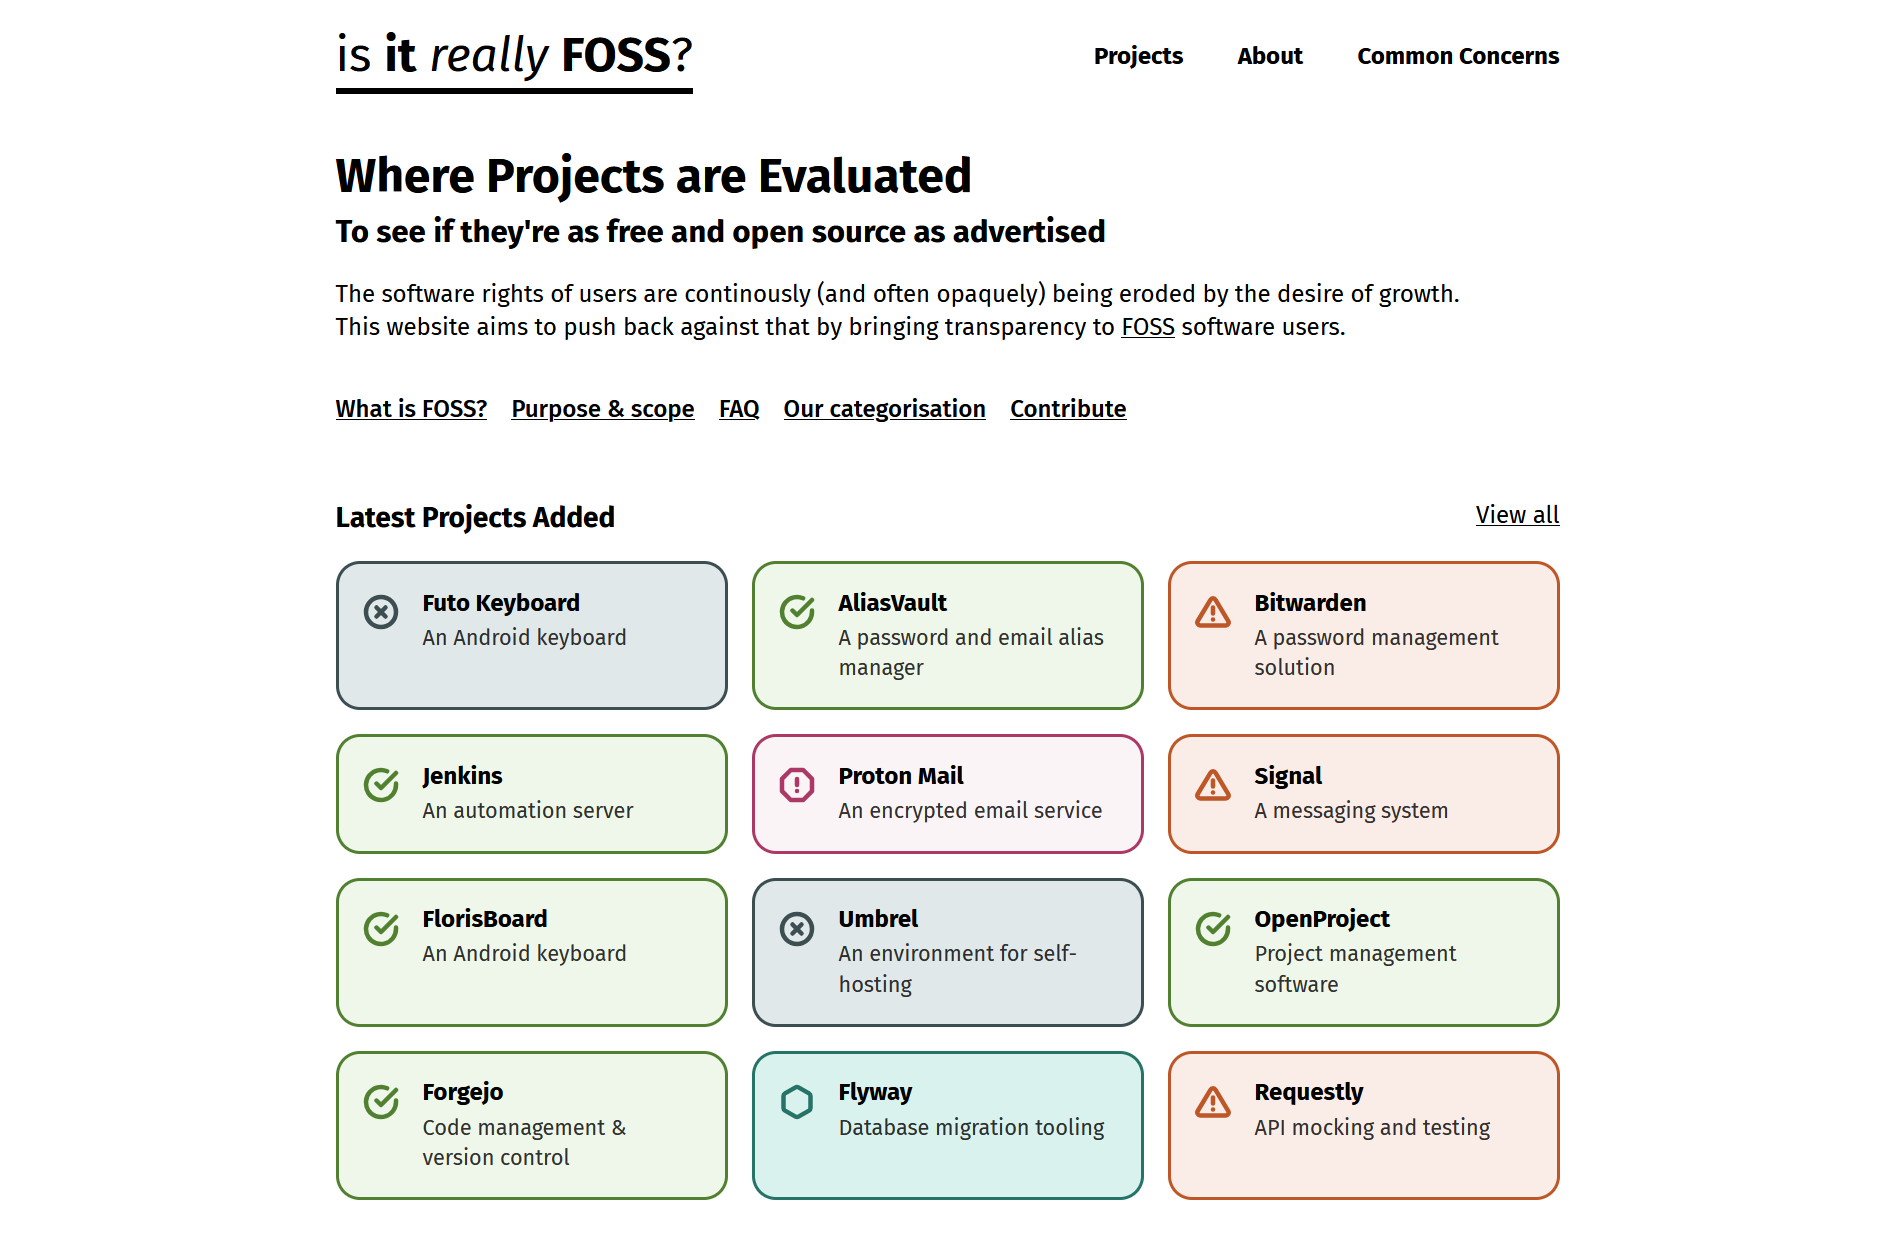Go to the About page
The width and height of the screenshot is (1887, 1257).
pos(1270,56)
